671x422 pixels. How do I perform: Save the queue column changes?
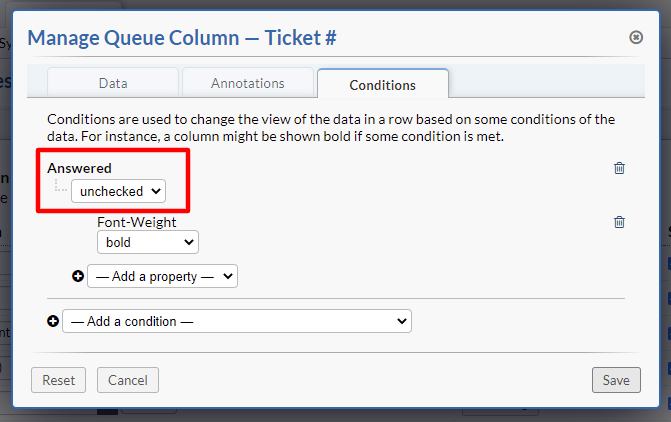click(616, 380)
